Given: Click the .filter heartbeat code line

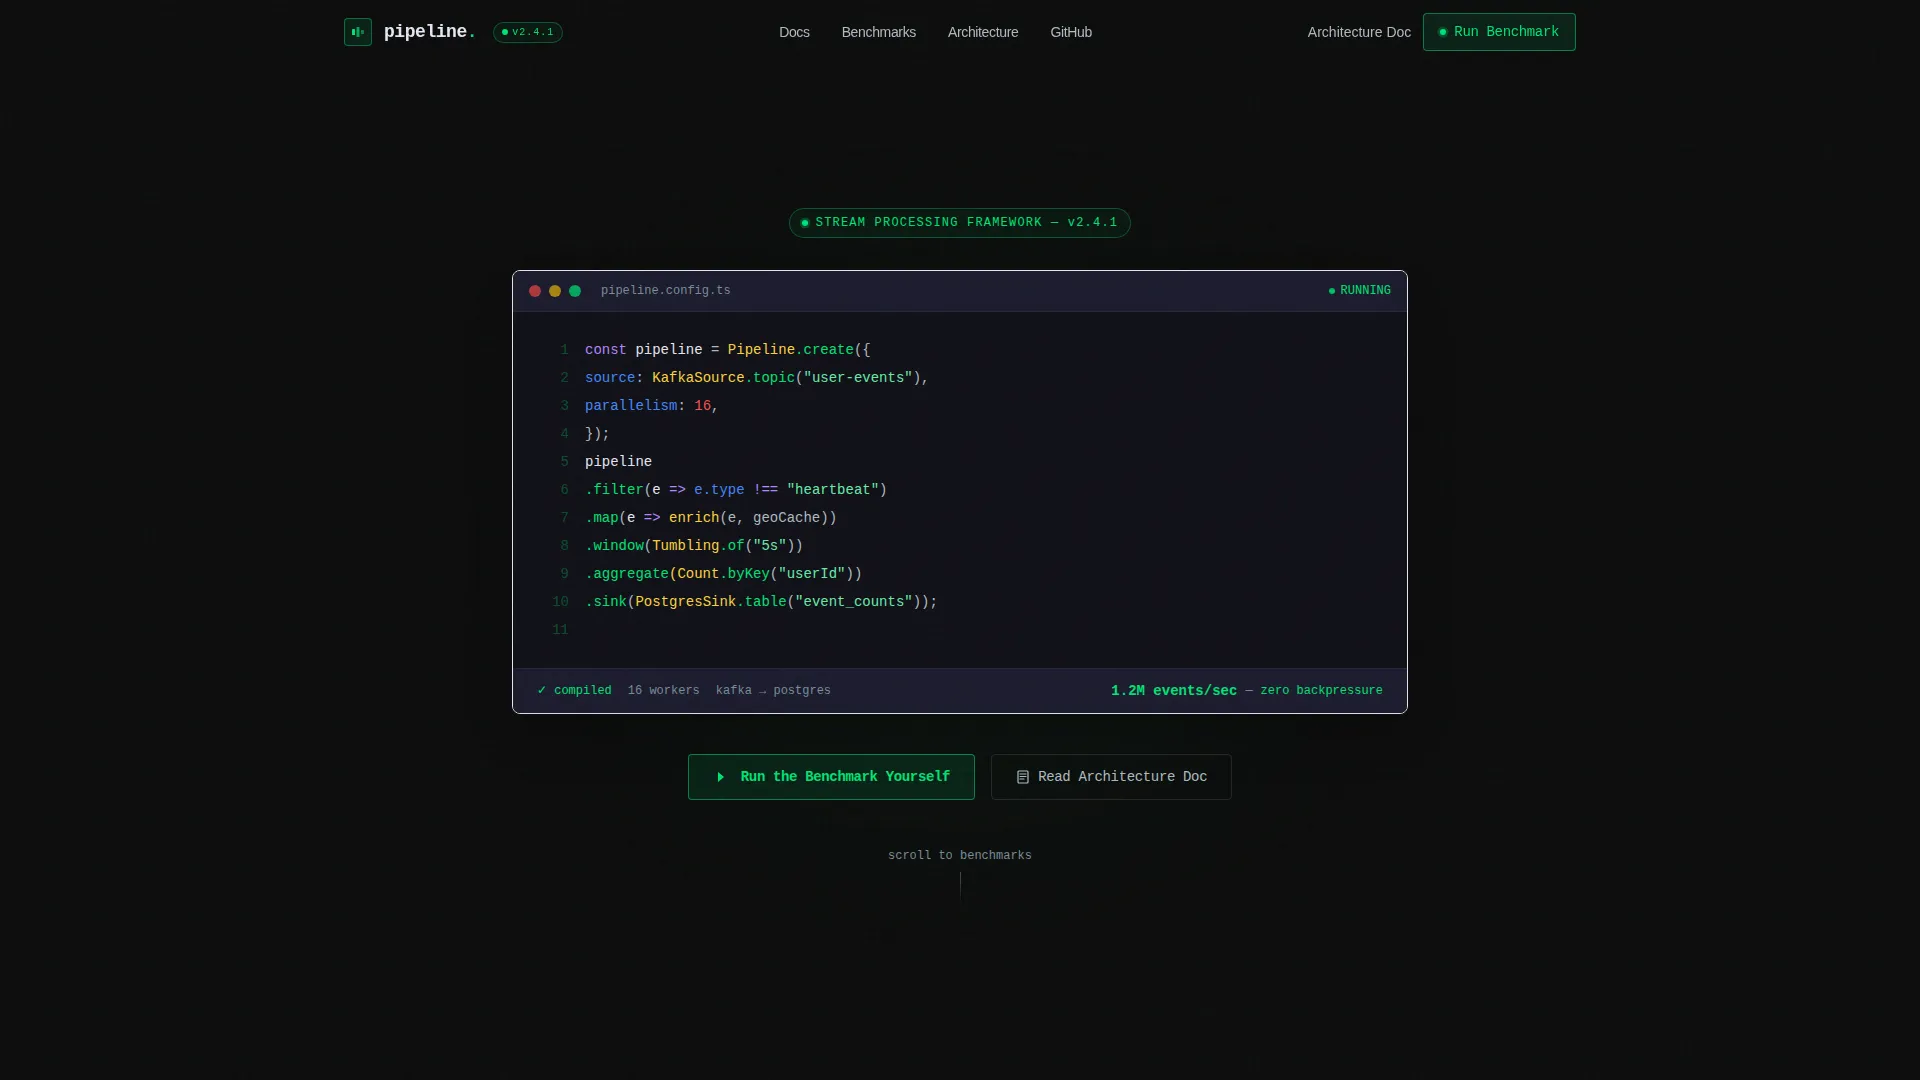Looking at the screenshot, I should 736,490.
